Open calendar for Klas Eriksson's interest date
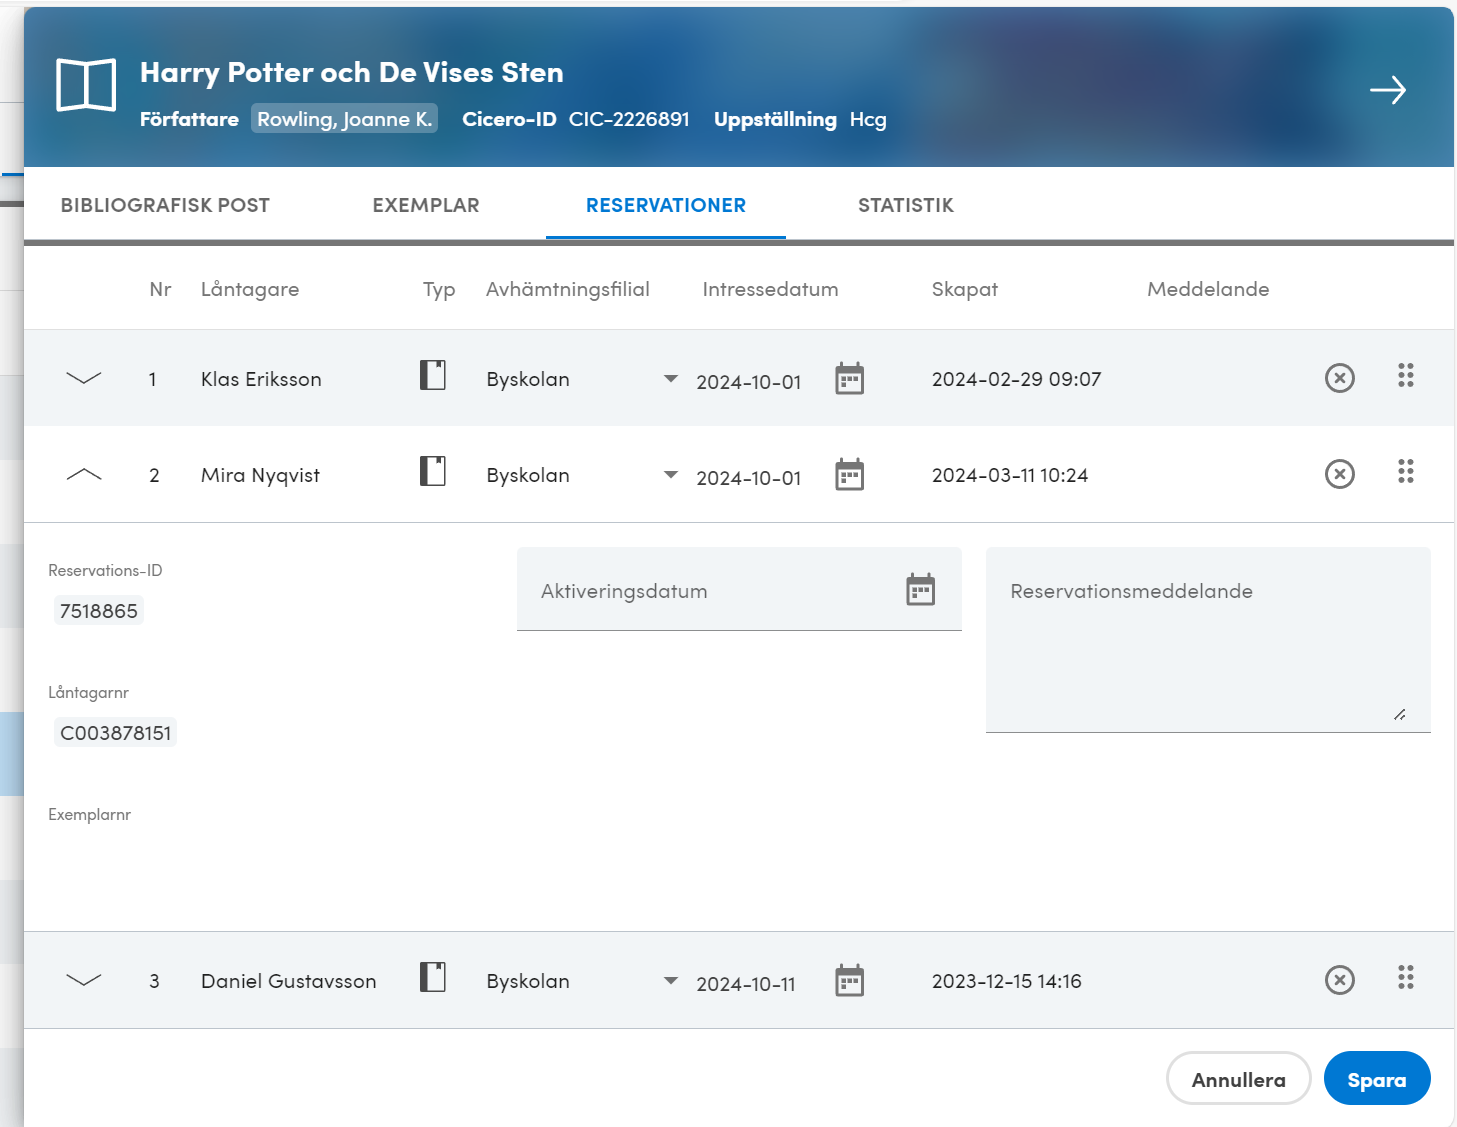 pos(849,379)
